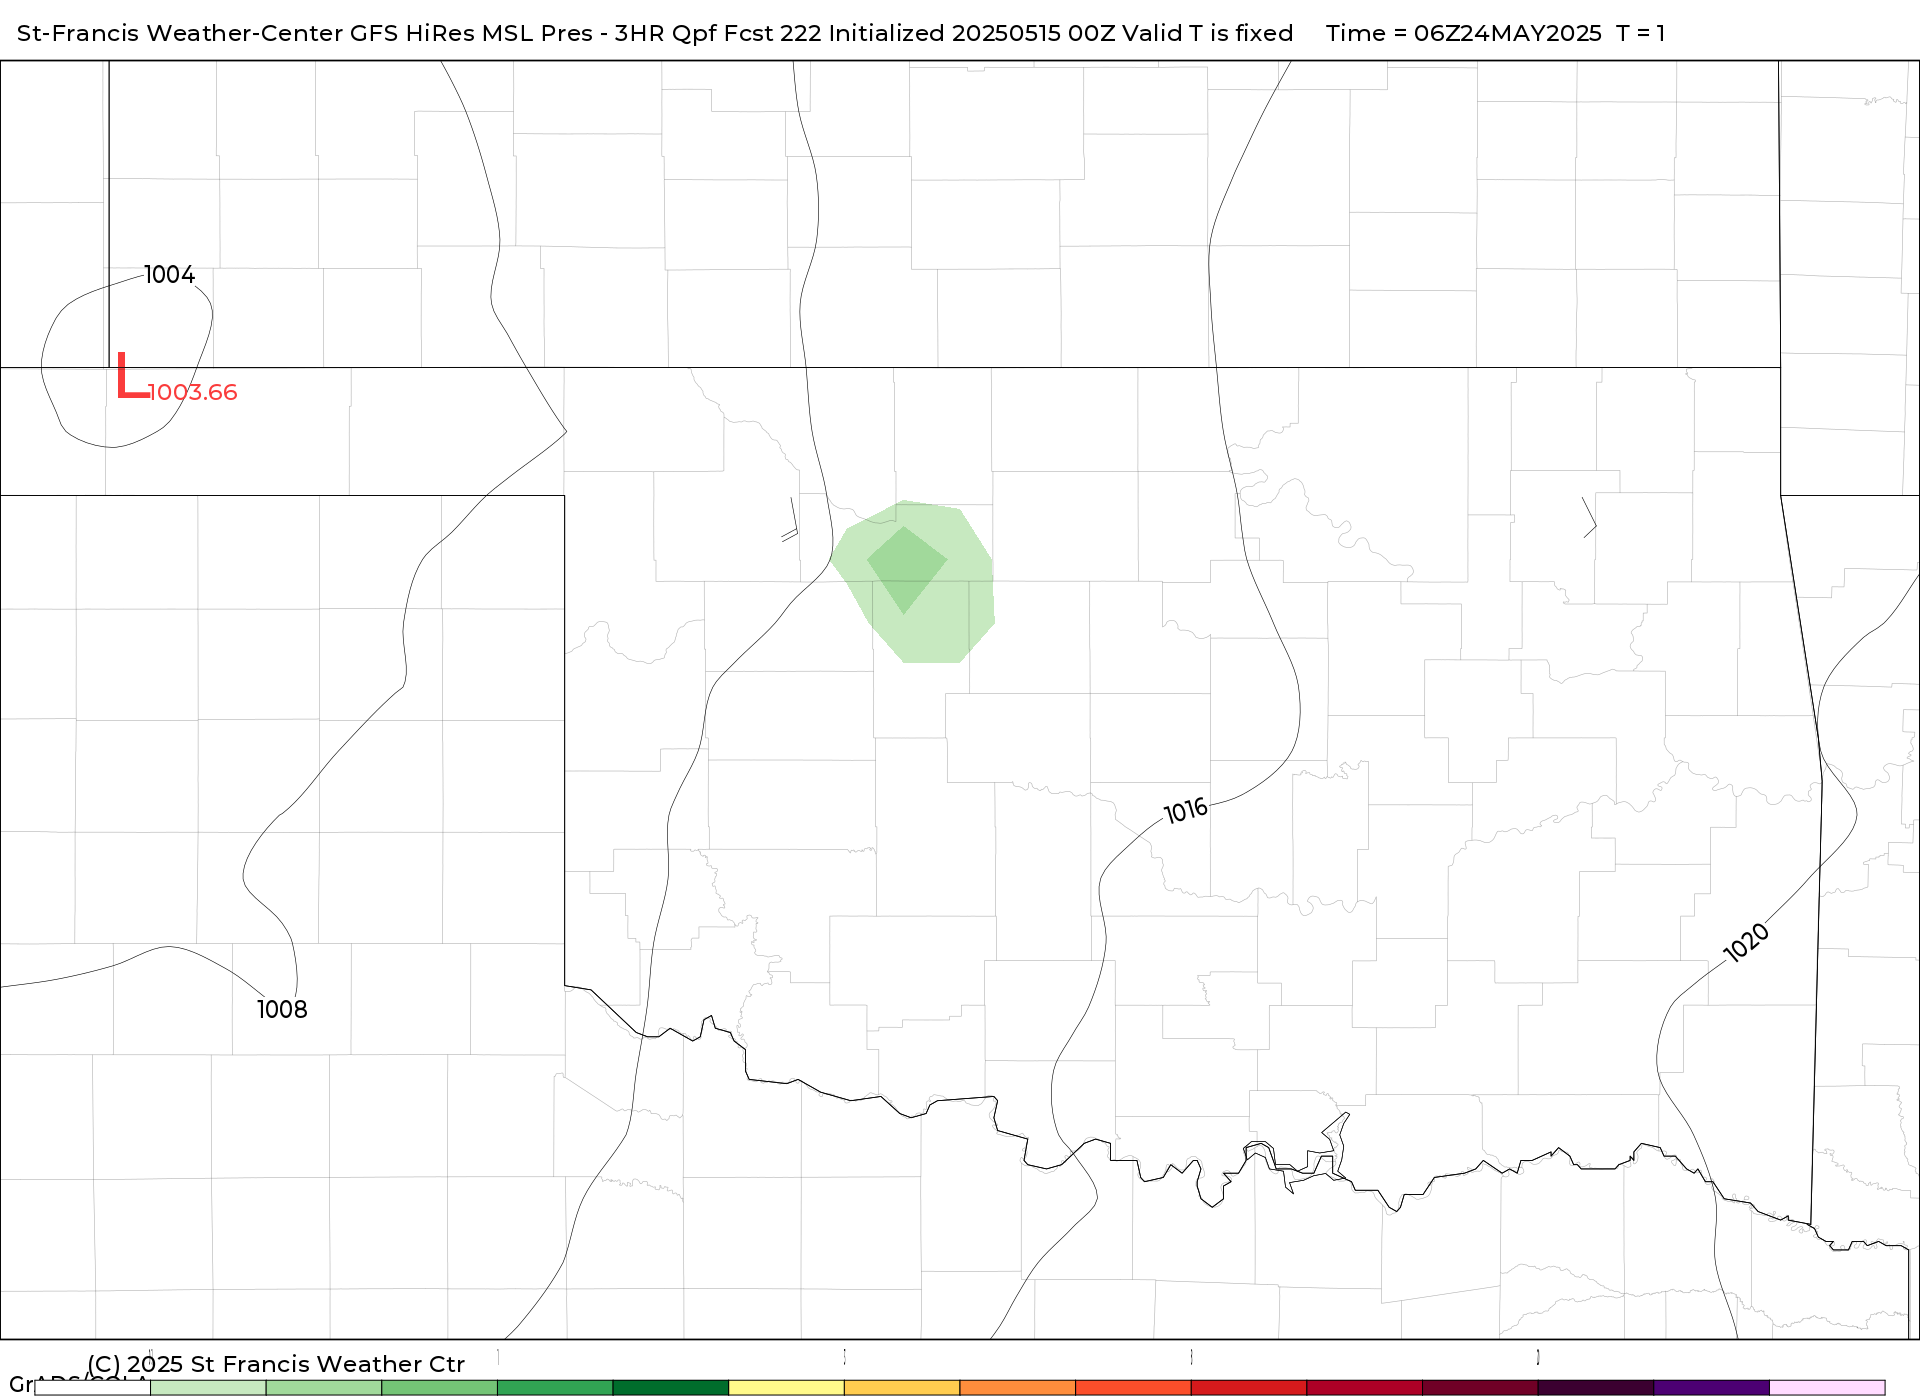Click the 1020 isobar label

(x=1746, y=943)
